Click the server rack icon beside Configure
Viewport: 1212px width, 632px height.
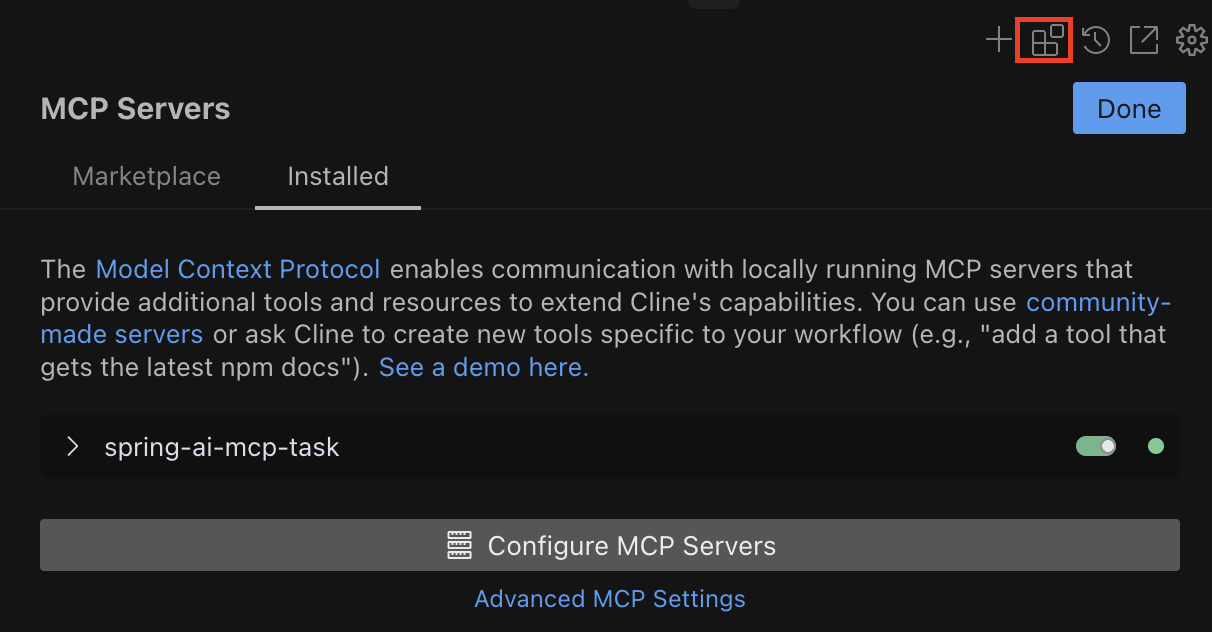tap(459, 546)
